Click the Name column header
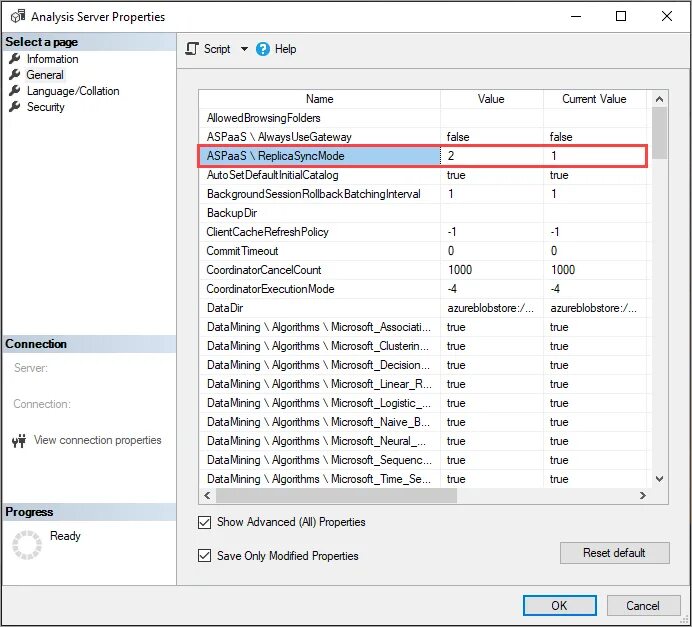This screenshot has height=627, width=692. coord(320,99)
